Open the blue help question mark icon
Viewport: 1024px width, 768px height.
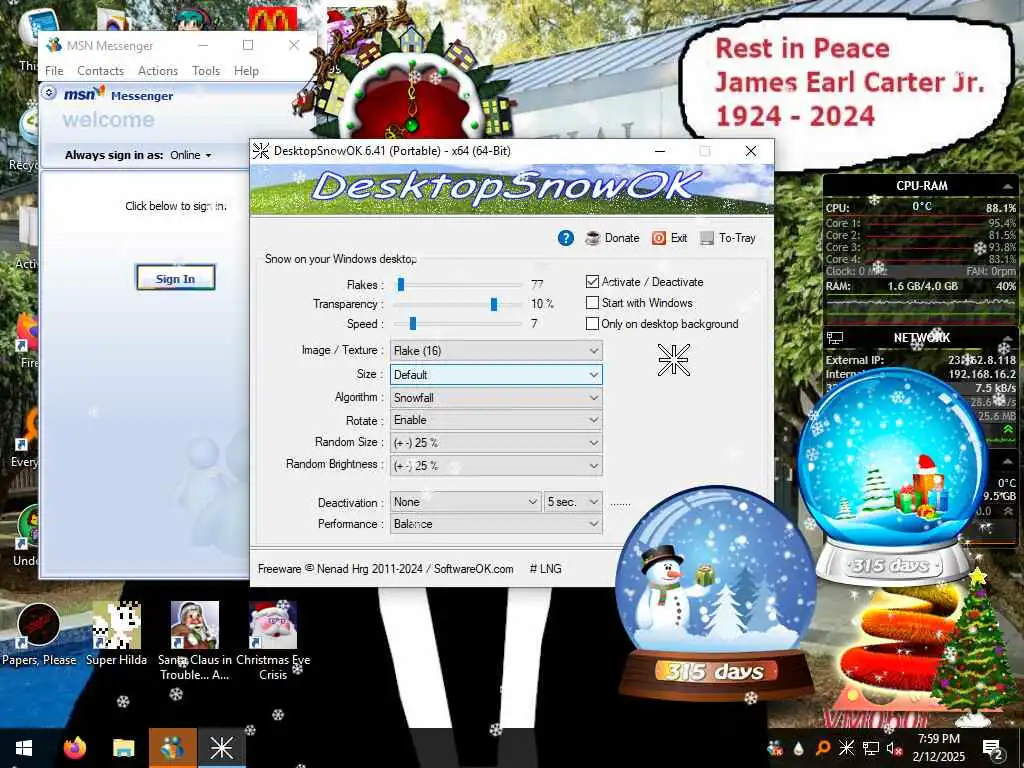tap(566, 238)
